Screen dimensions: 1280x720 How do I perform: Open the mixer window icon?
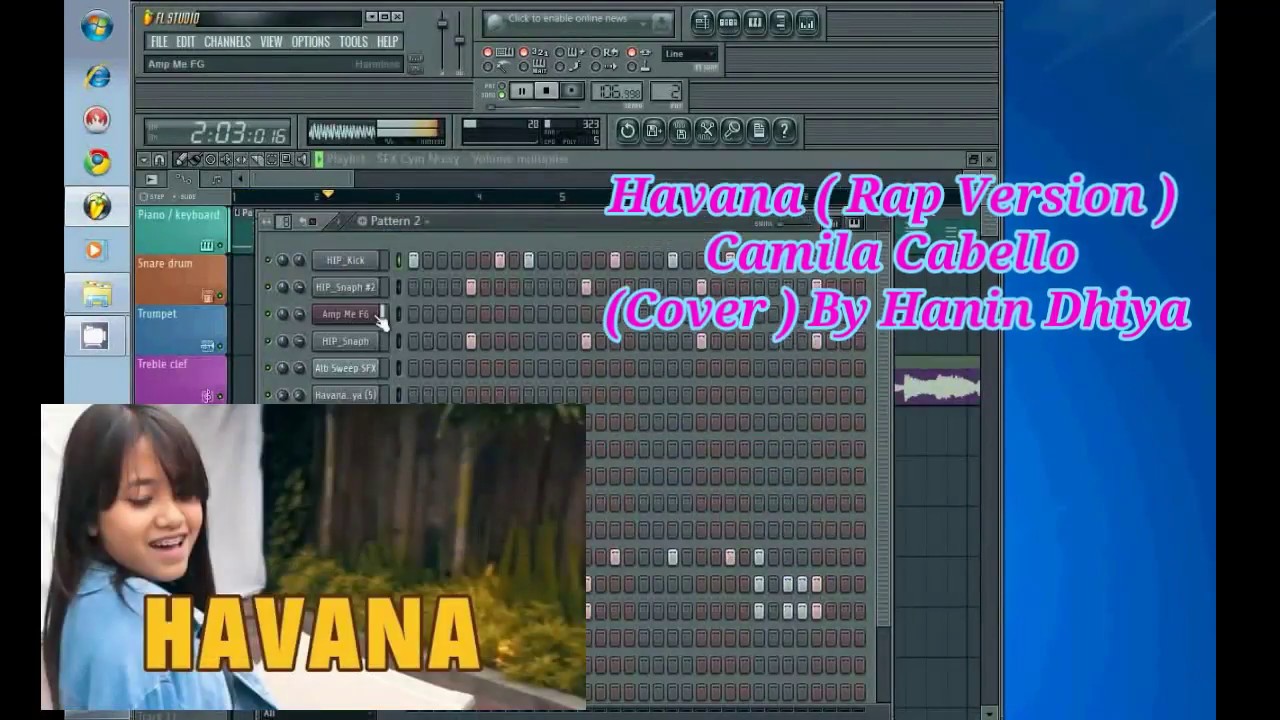click(806, 22)
